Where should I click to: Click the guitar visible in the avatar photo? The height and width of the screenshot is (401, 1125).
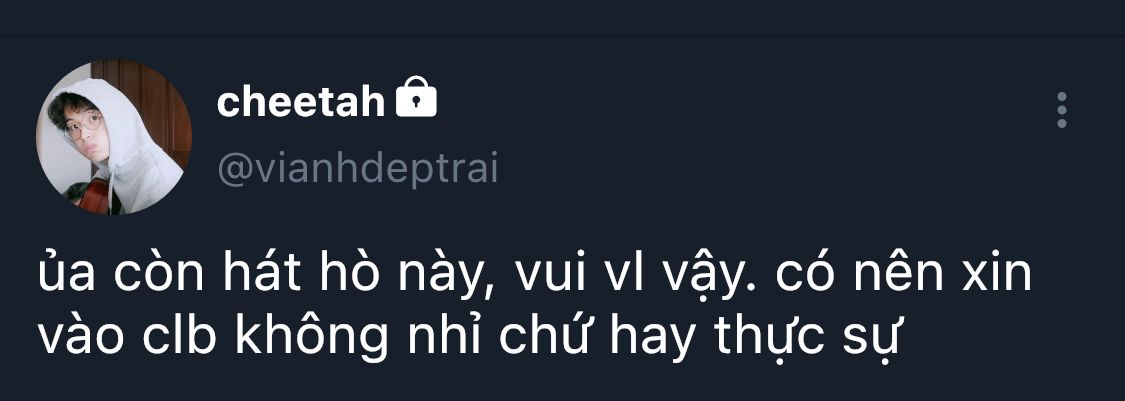91,198
